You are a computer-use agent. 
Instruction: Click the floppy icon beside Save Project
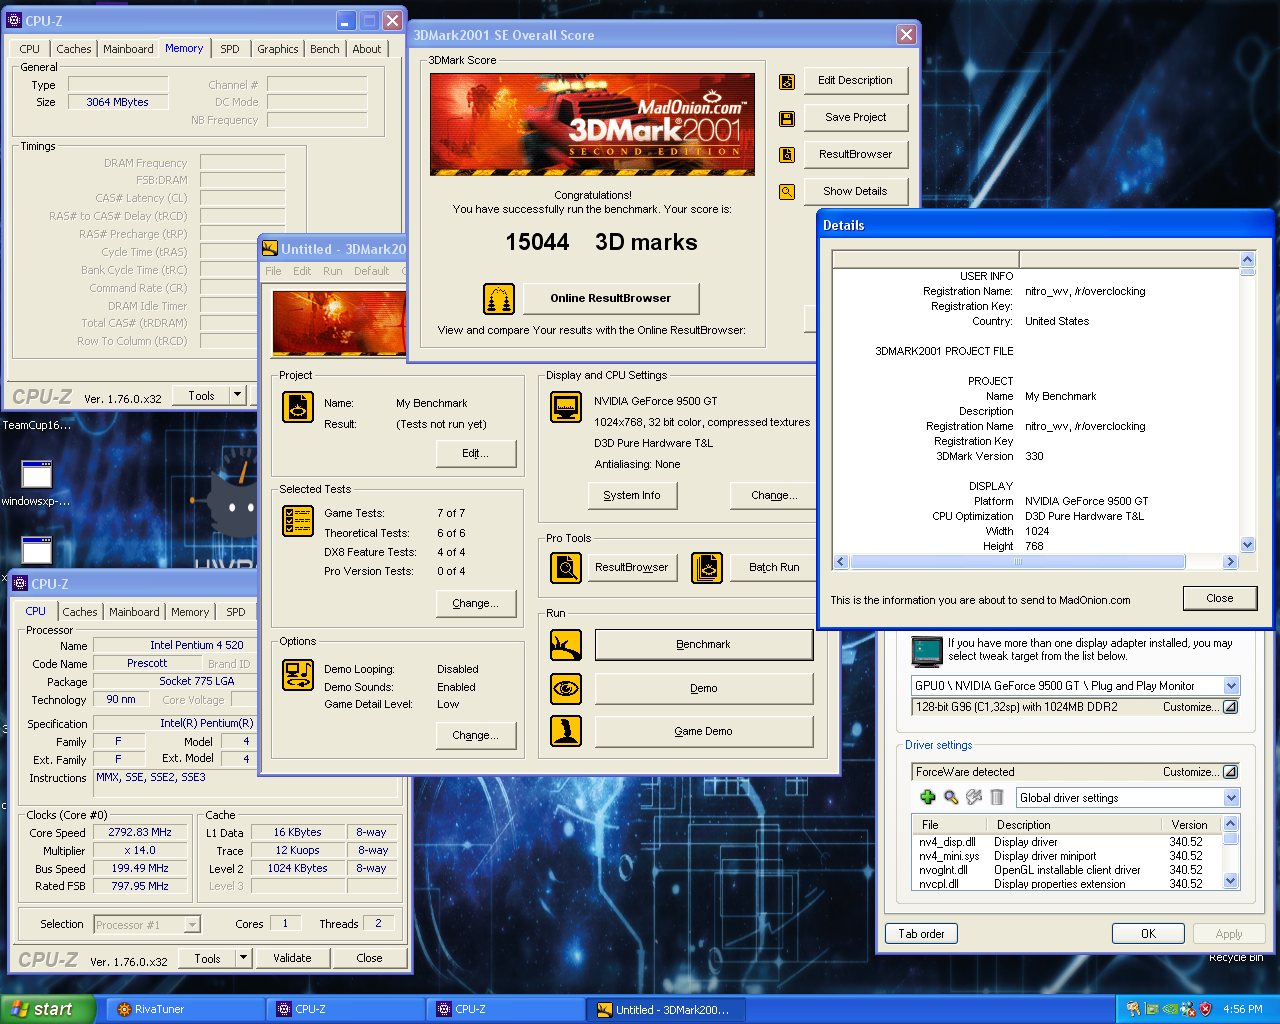point(787,118)
